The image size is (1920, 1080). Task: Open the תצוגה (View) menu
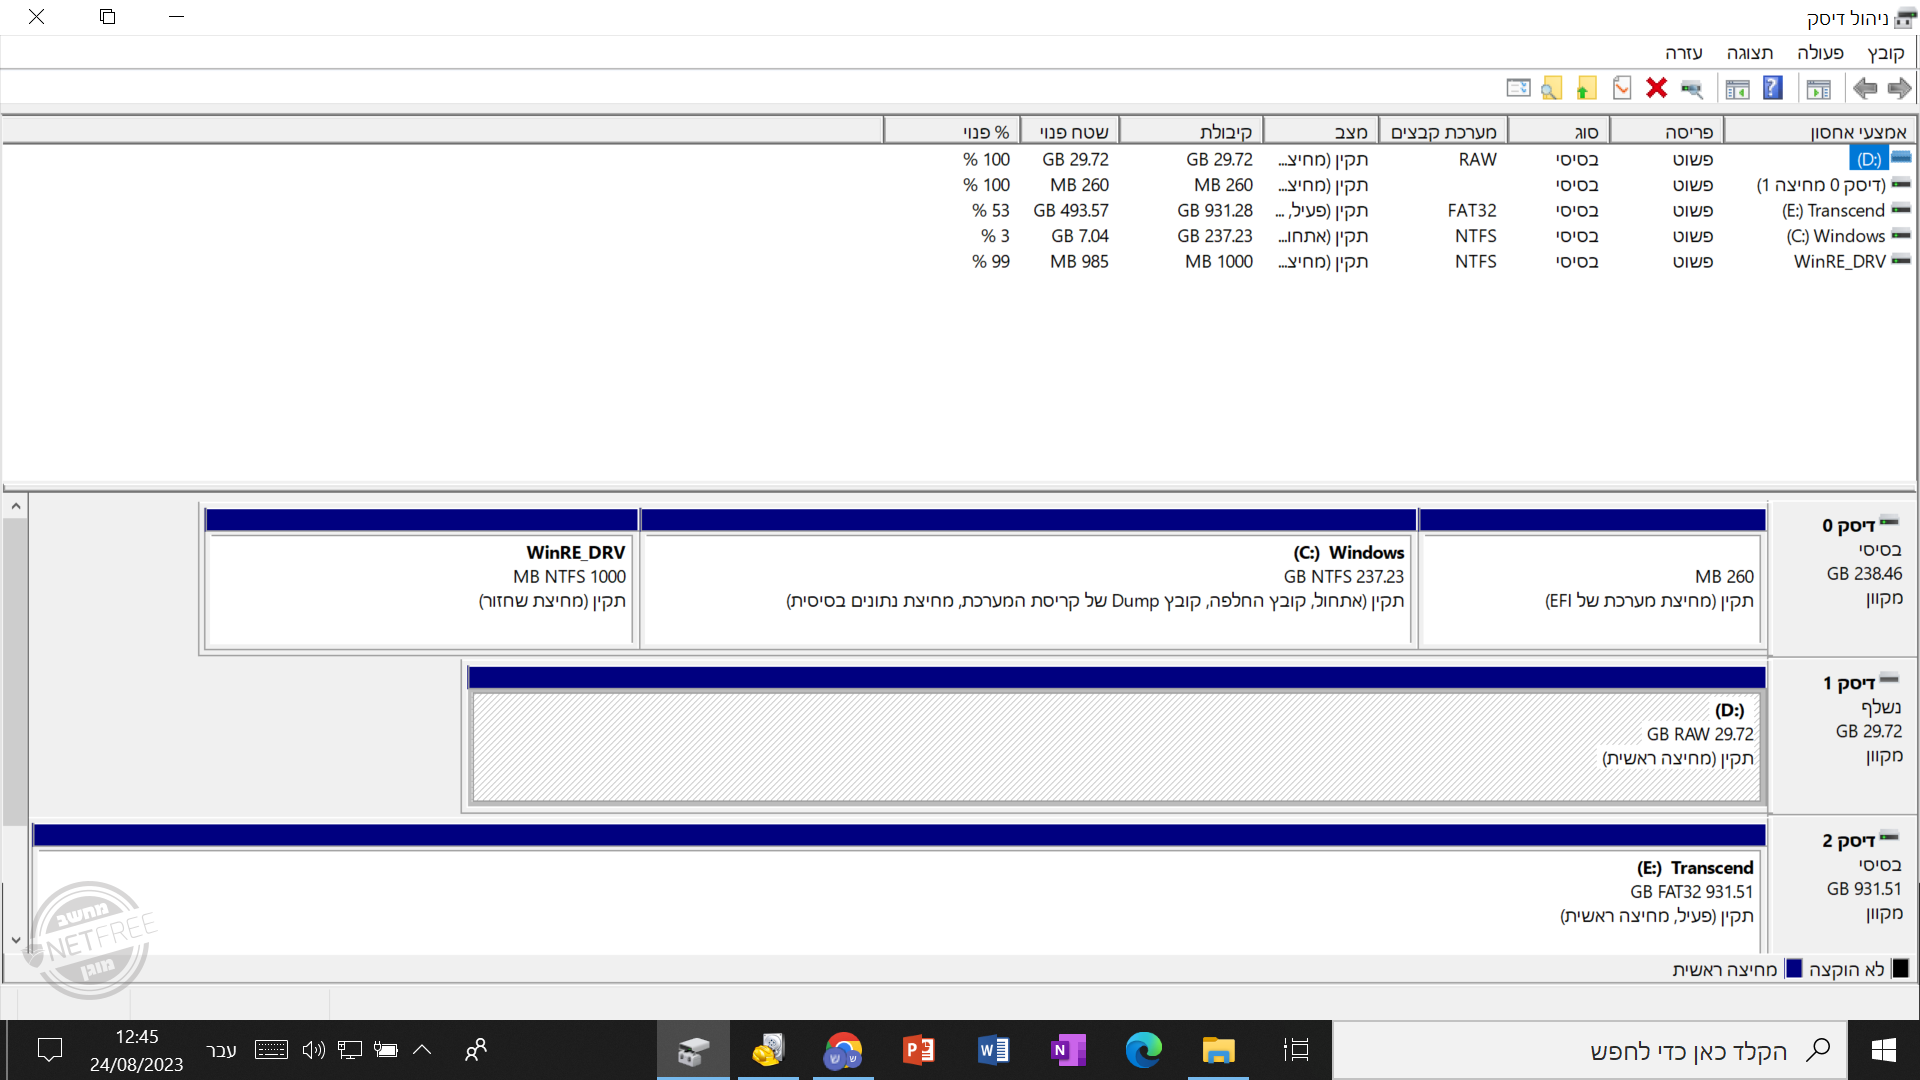[1749, 53]
